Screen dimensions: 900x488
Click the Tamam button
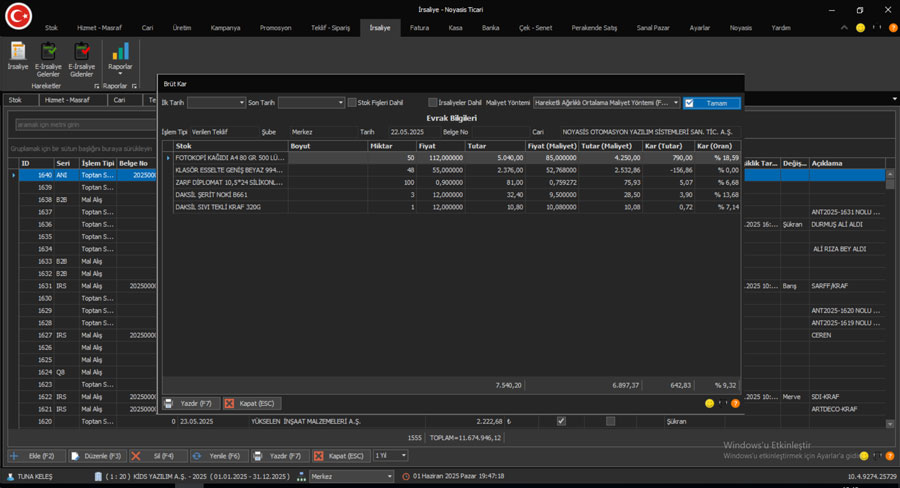click(712, 103)
